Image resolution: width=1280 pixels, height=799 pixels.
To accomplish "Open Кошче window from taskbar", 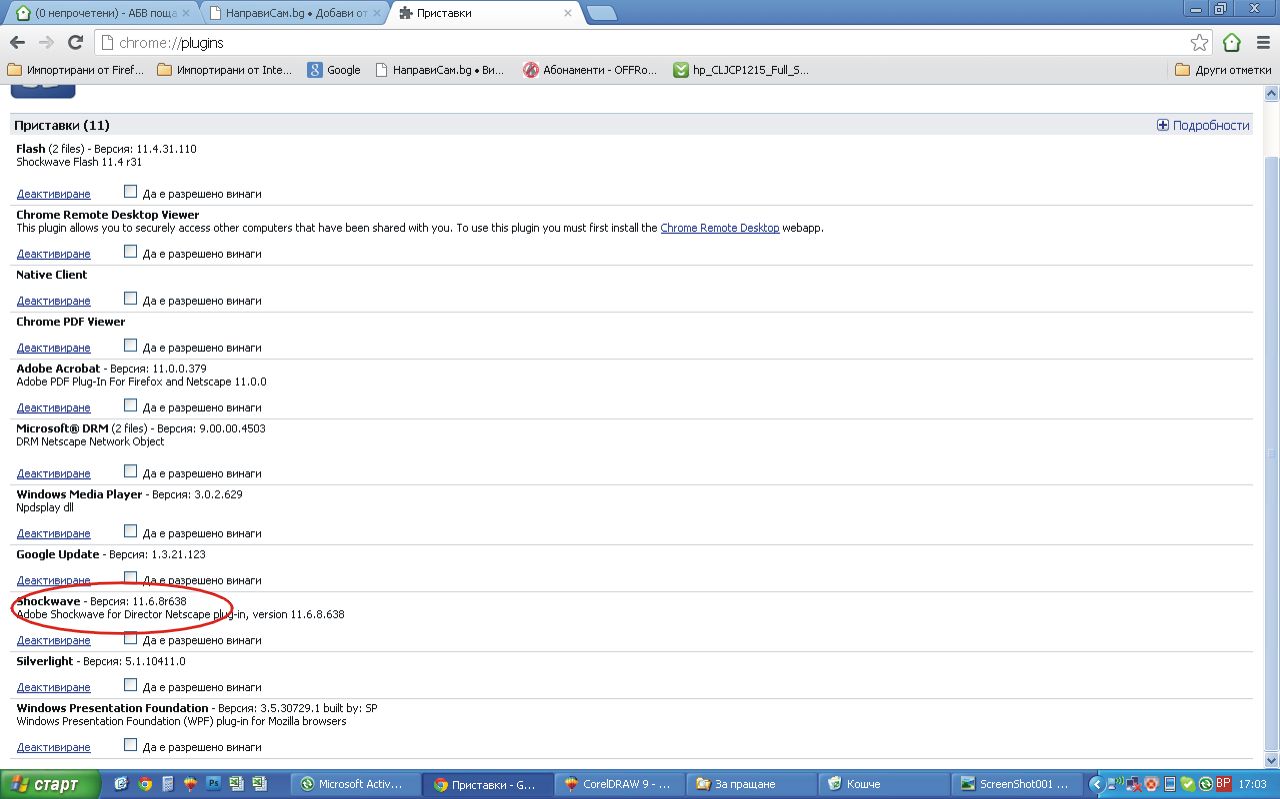I will [x=882, y=785].
